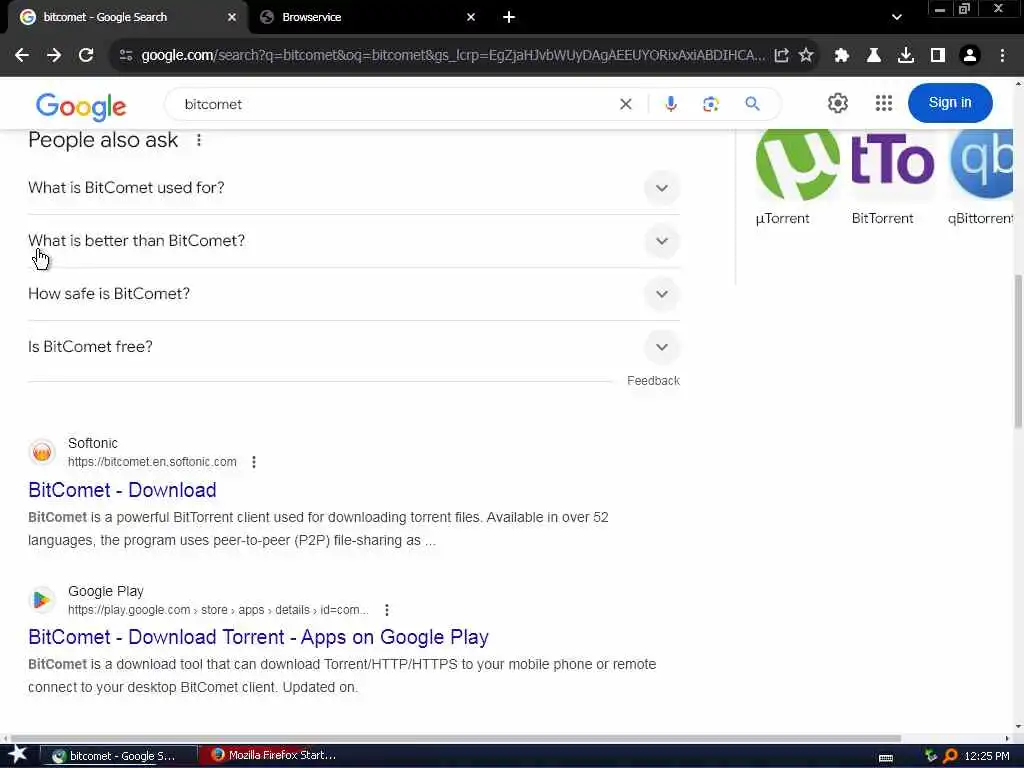Click the play.google.com breadcrumb URL
Image resolution: width=1024 pixels, height=768 pixels.
click(x=218, y=610)
